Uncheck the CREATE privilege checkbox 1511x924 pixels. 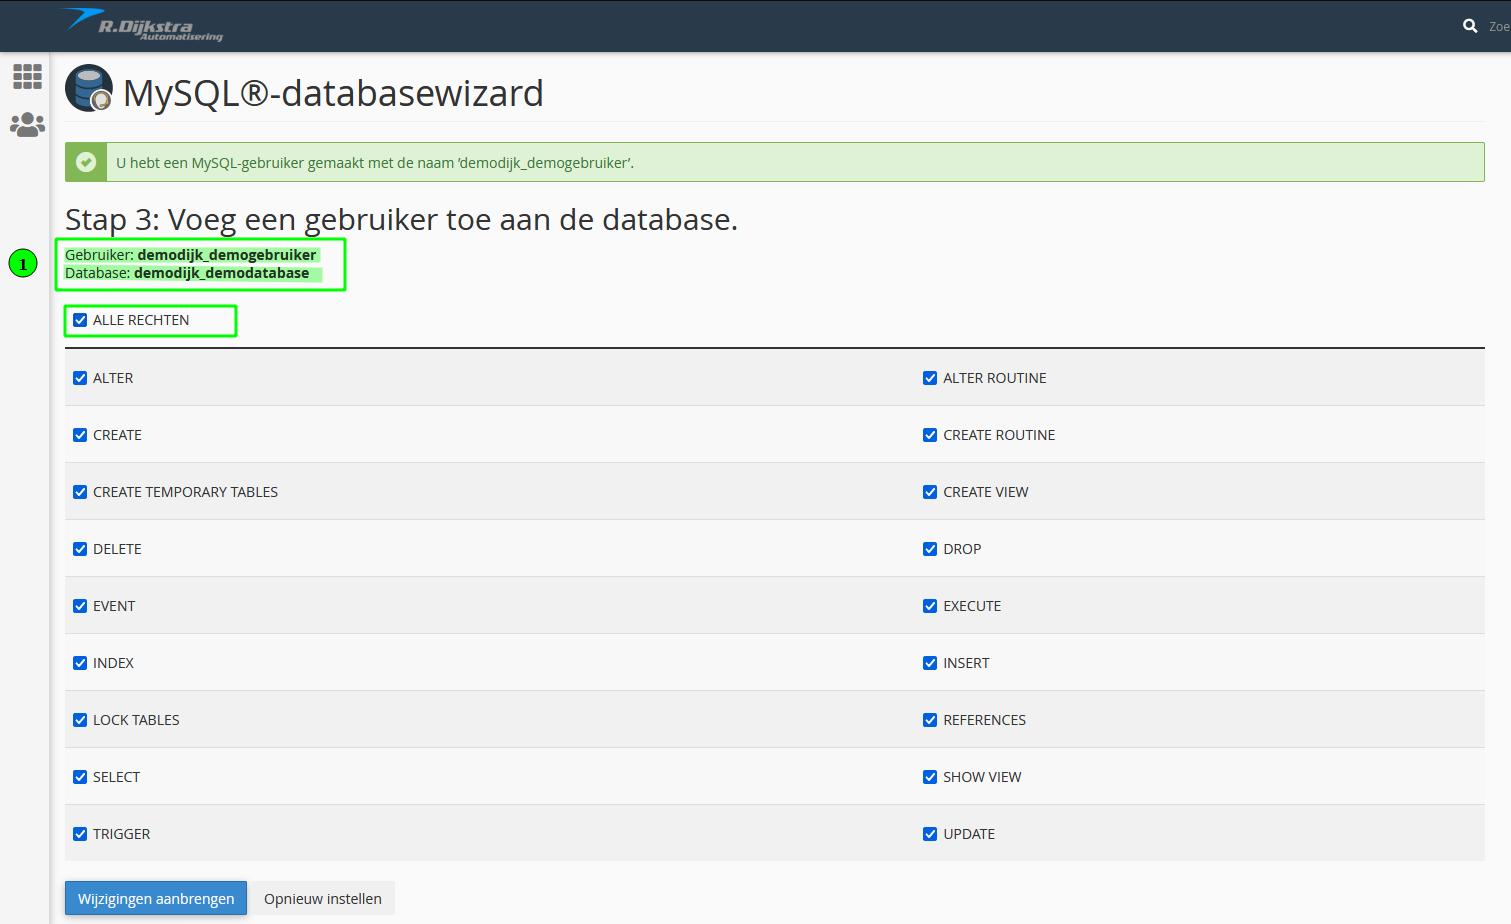coord(80,435)
